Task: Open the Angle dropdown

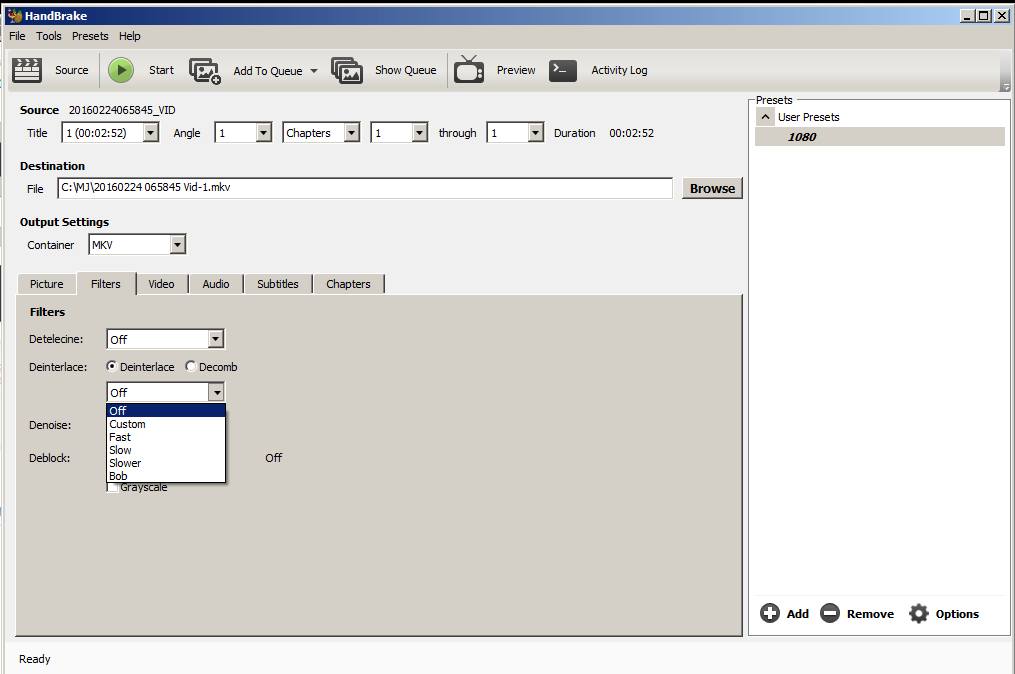Action: (263, 133)
